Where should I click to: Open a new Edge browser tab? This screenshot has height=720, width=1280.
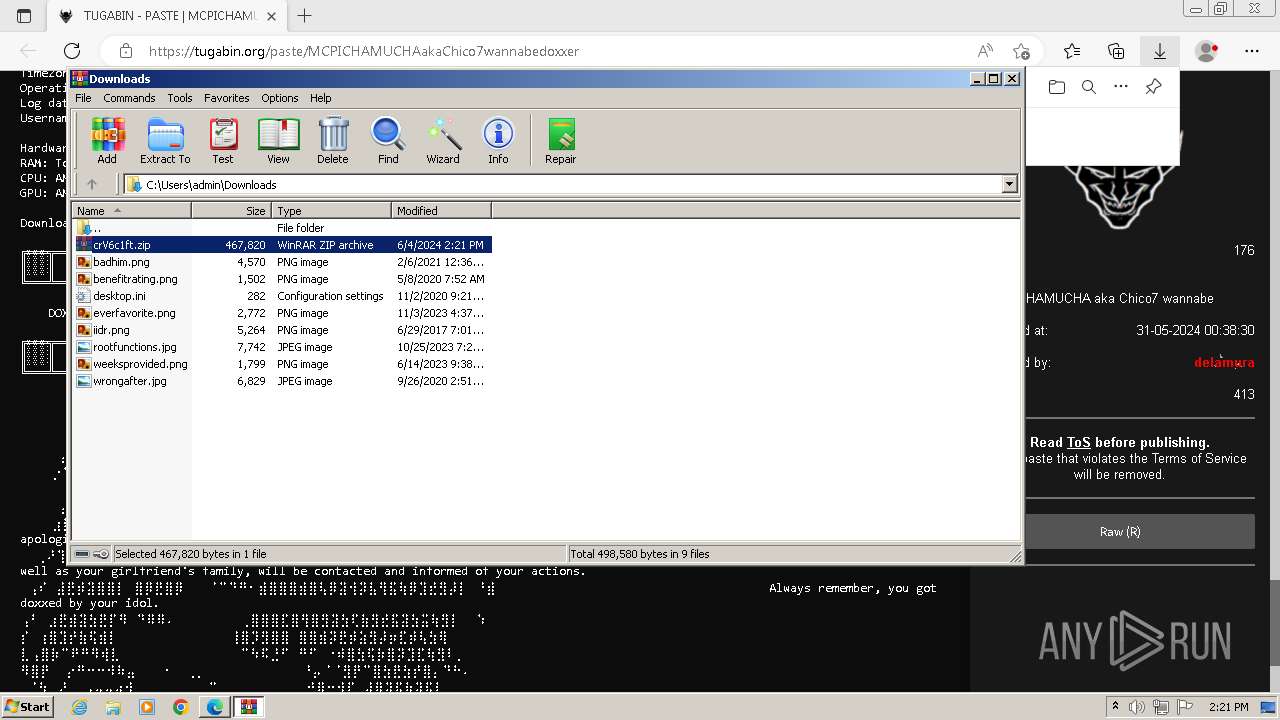click(x=305, y=15)
